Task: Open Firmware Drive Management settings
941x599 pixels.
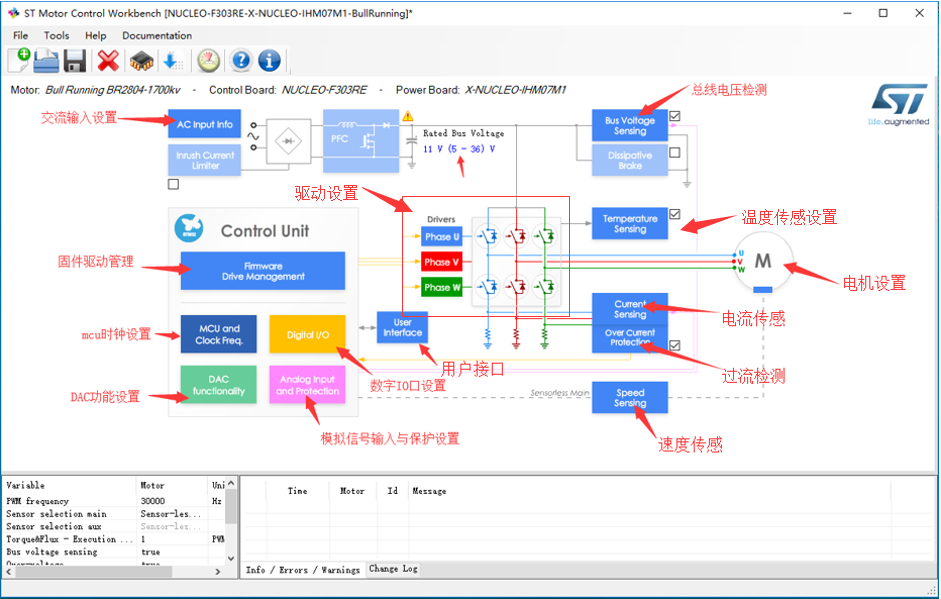Action: [262, 271]
